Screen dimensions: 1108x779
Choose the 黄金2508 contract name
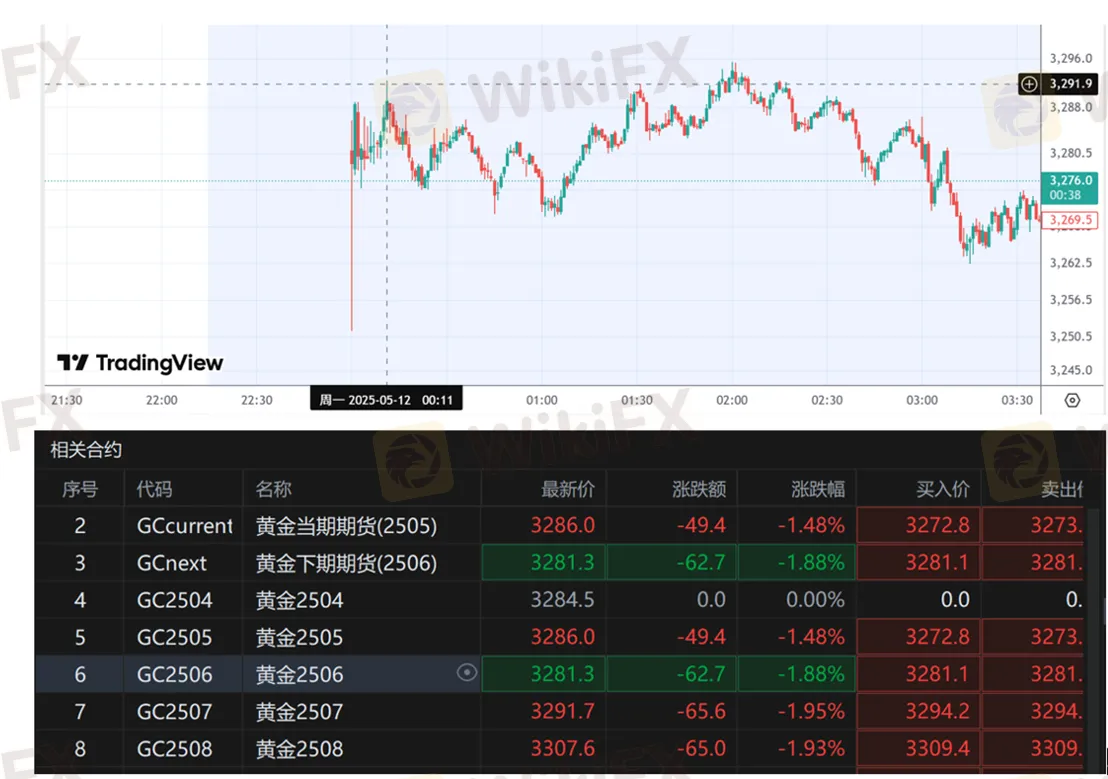click(x=299, y=749)
